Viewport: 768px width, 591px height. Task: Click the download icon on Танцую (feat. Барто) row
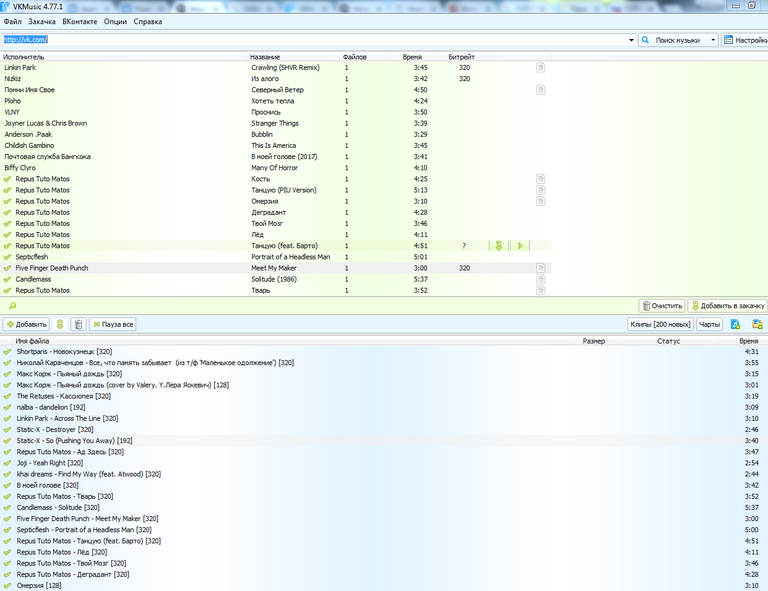tap(499, 246)
